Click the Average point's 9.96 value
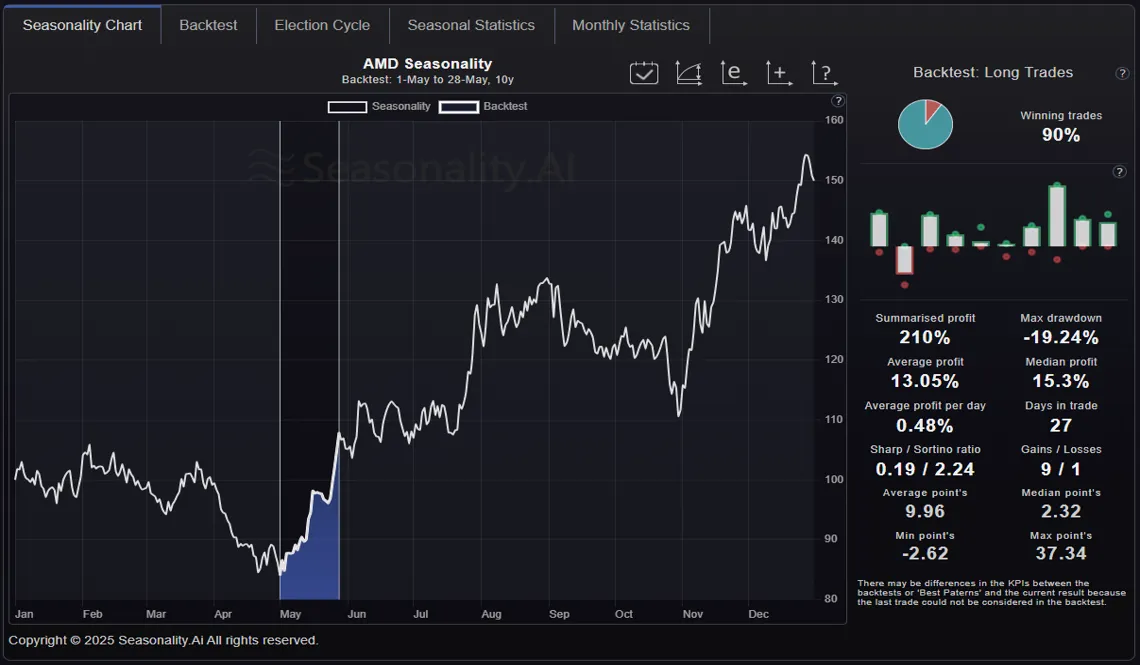The image size is (1140, 665). pyautogui.click(x=925, y=512)
